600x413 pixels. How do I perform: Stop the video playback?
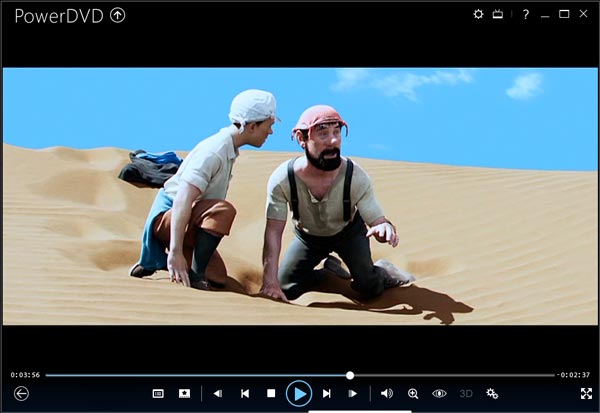tap(271, 393)
